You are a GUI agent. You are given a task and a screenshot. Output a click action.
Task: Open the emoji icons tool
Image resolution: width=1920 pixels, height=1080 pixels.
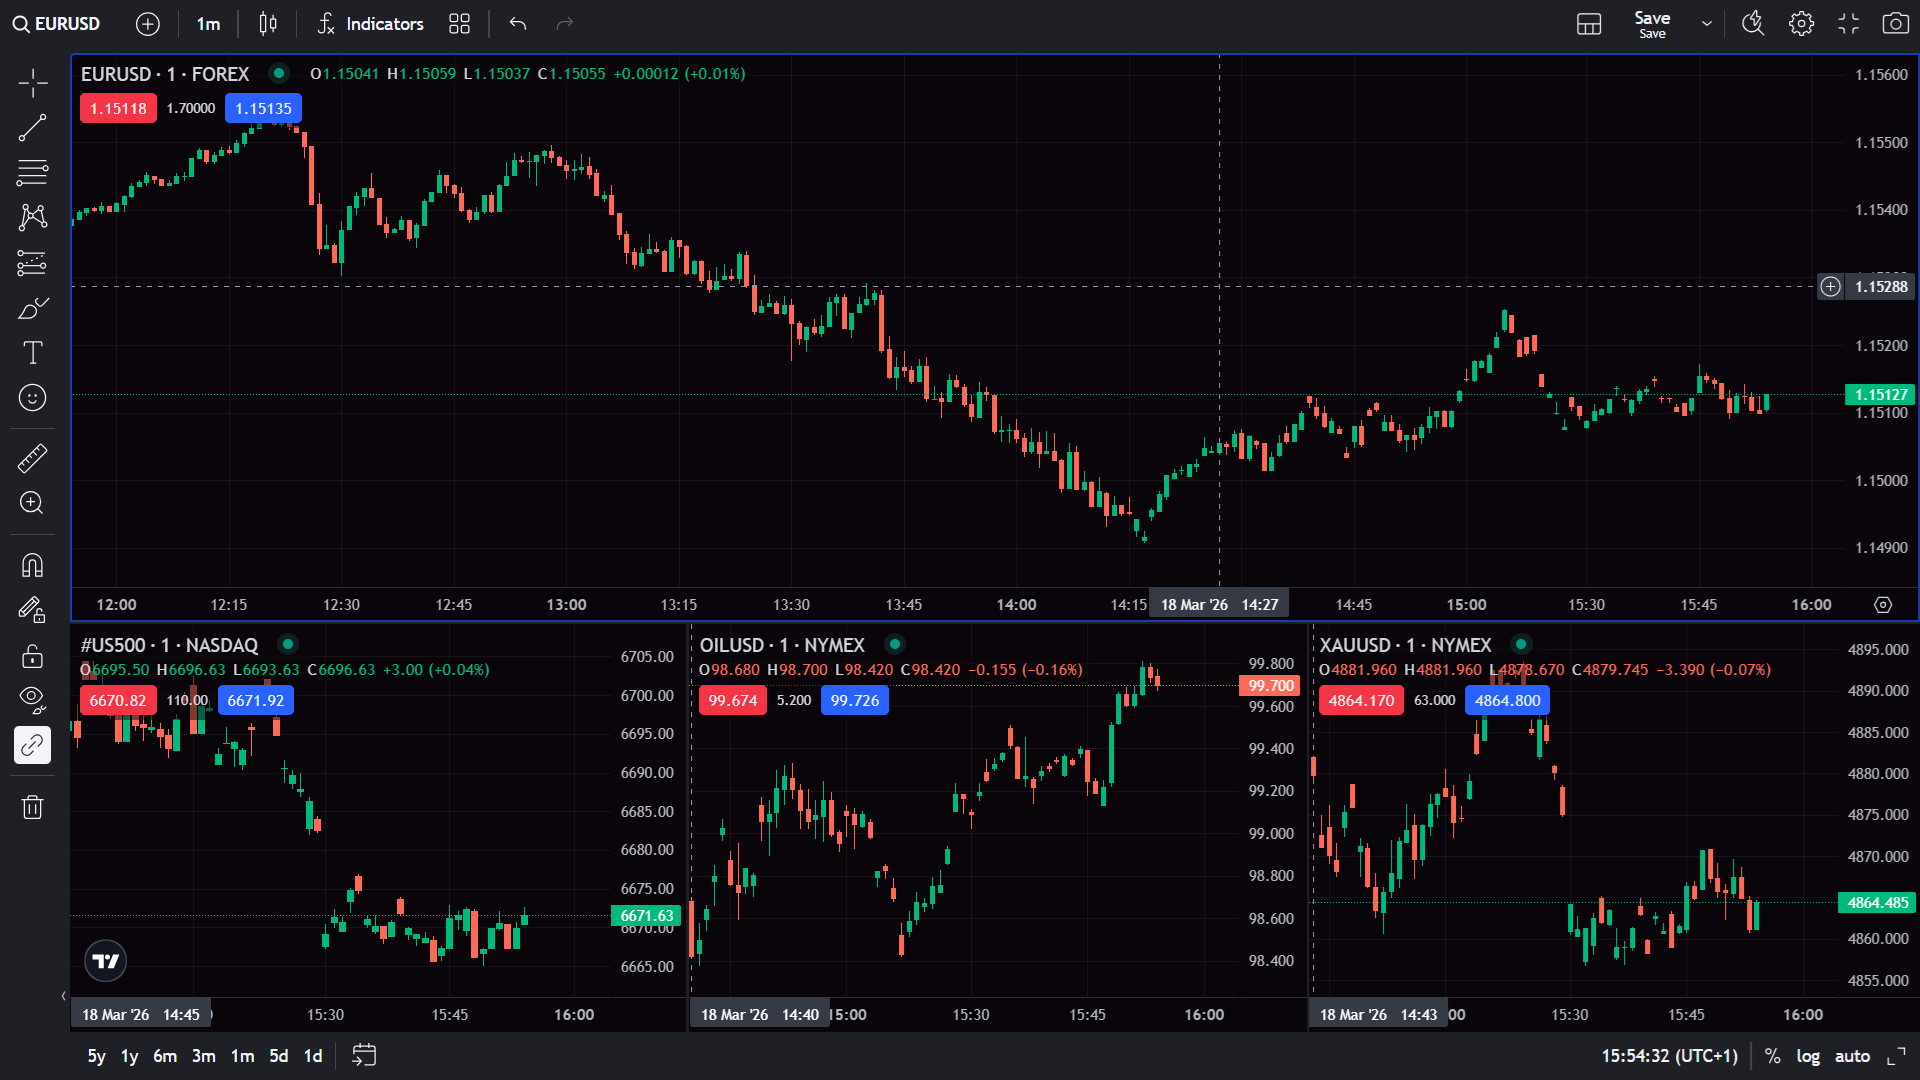coord(33,398)
